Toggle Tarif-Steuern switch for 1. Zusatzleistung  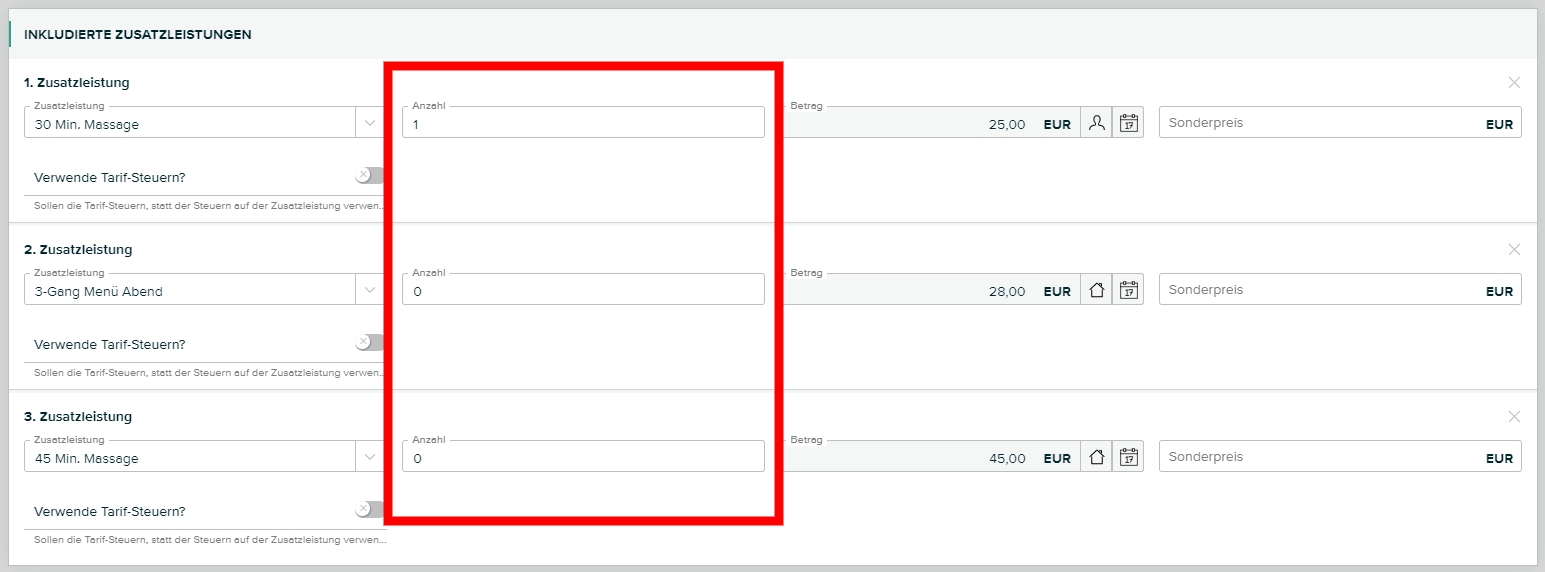(x=369, y=176)
